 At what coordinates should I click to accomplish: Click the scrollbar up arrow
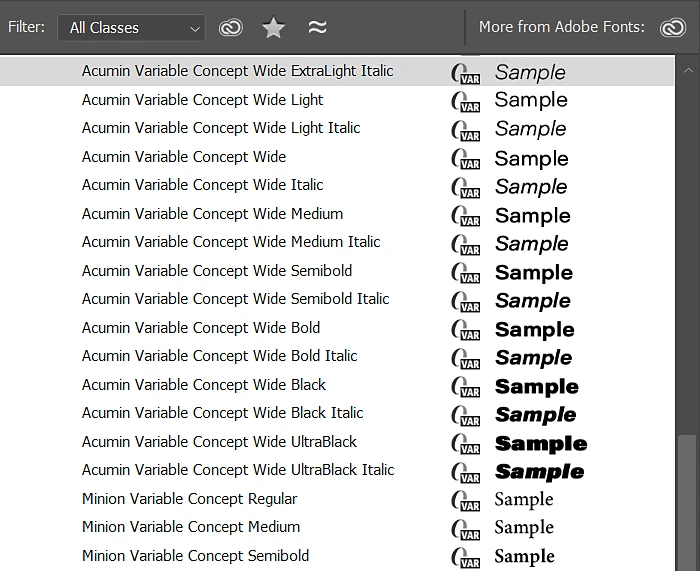(x=688, y=70)
